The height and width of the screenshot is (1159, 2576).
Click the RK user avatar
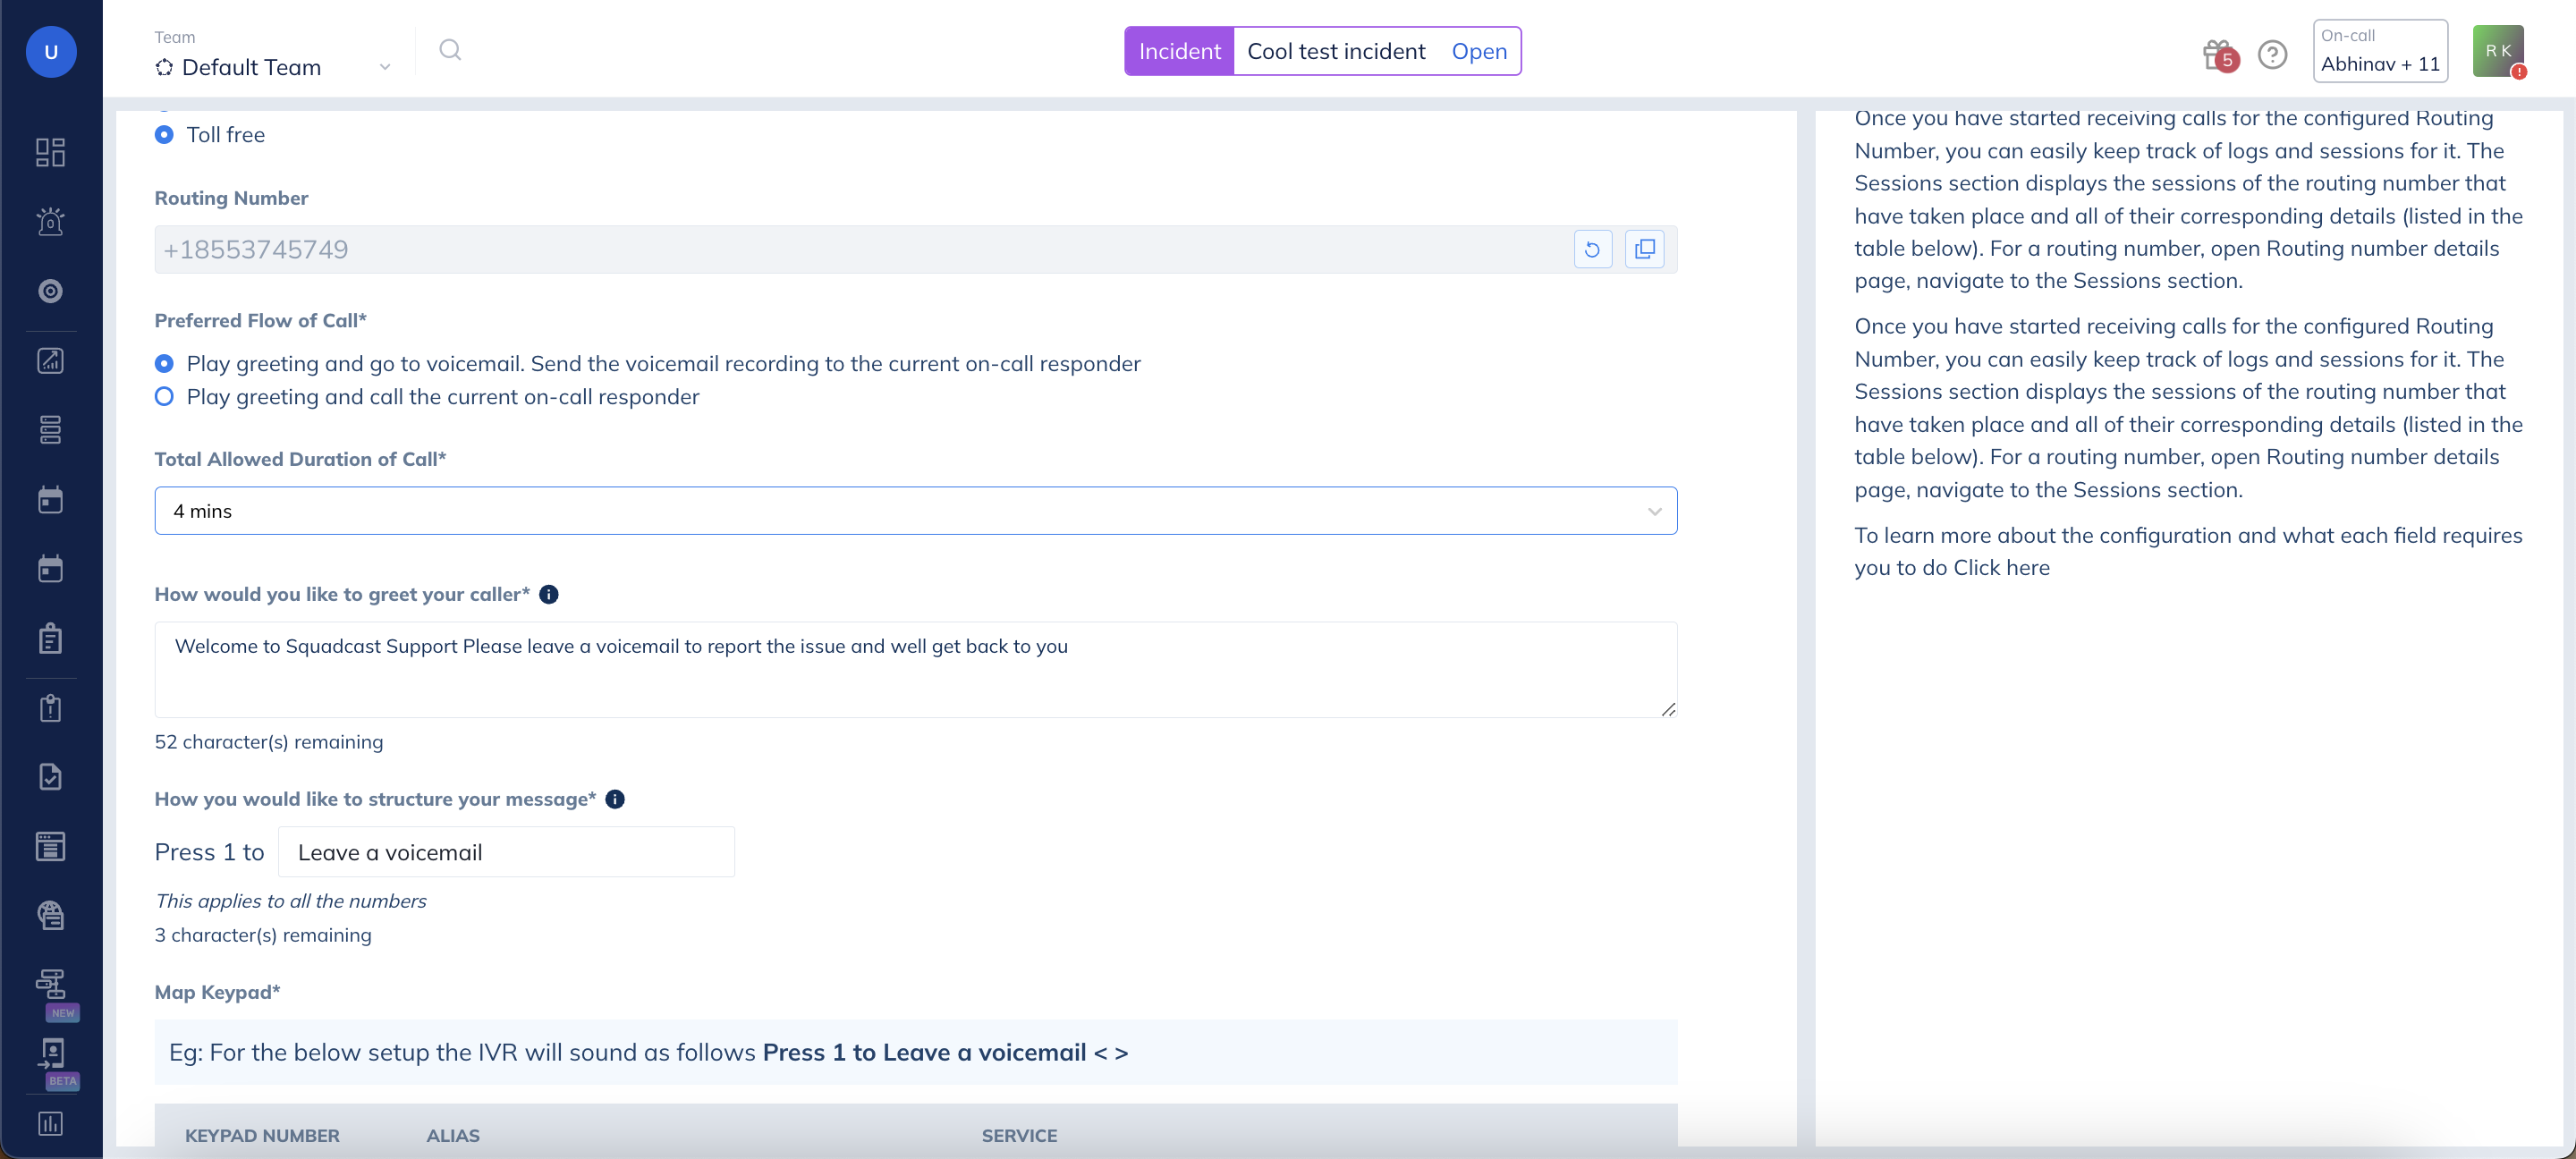click(2497, 51)
